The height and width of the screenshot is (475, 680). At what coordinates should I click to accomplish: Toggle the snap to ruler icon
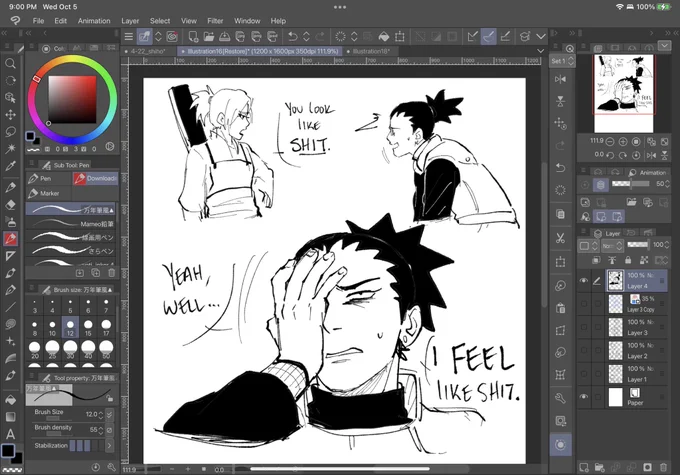click(x=473, y=36)
